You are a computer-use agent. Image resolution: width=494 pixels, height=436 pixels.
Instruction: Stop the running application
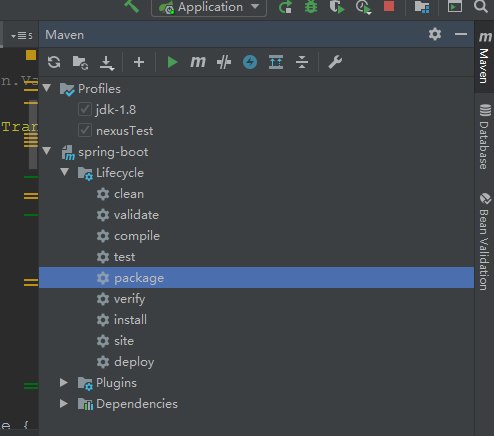(389, 6)
